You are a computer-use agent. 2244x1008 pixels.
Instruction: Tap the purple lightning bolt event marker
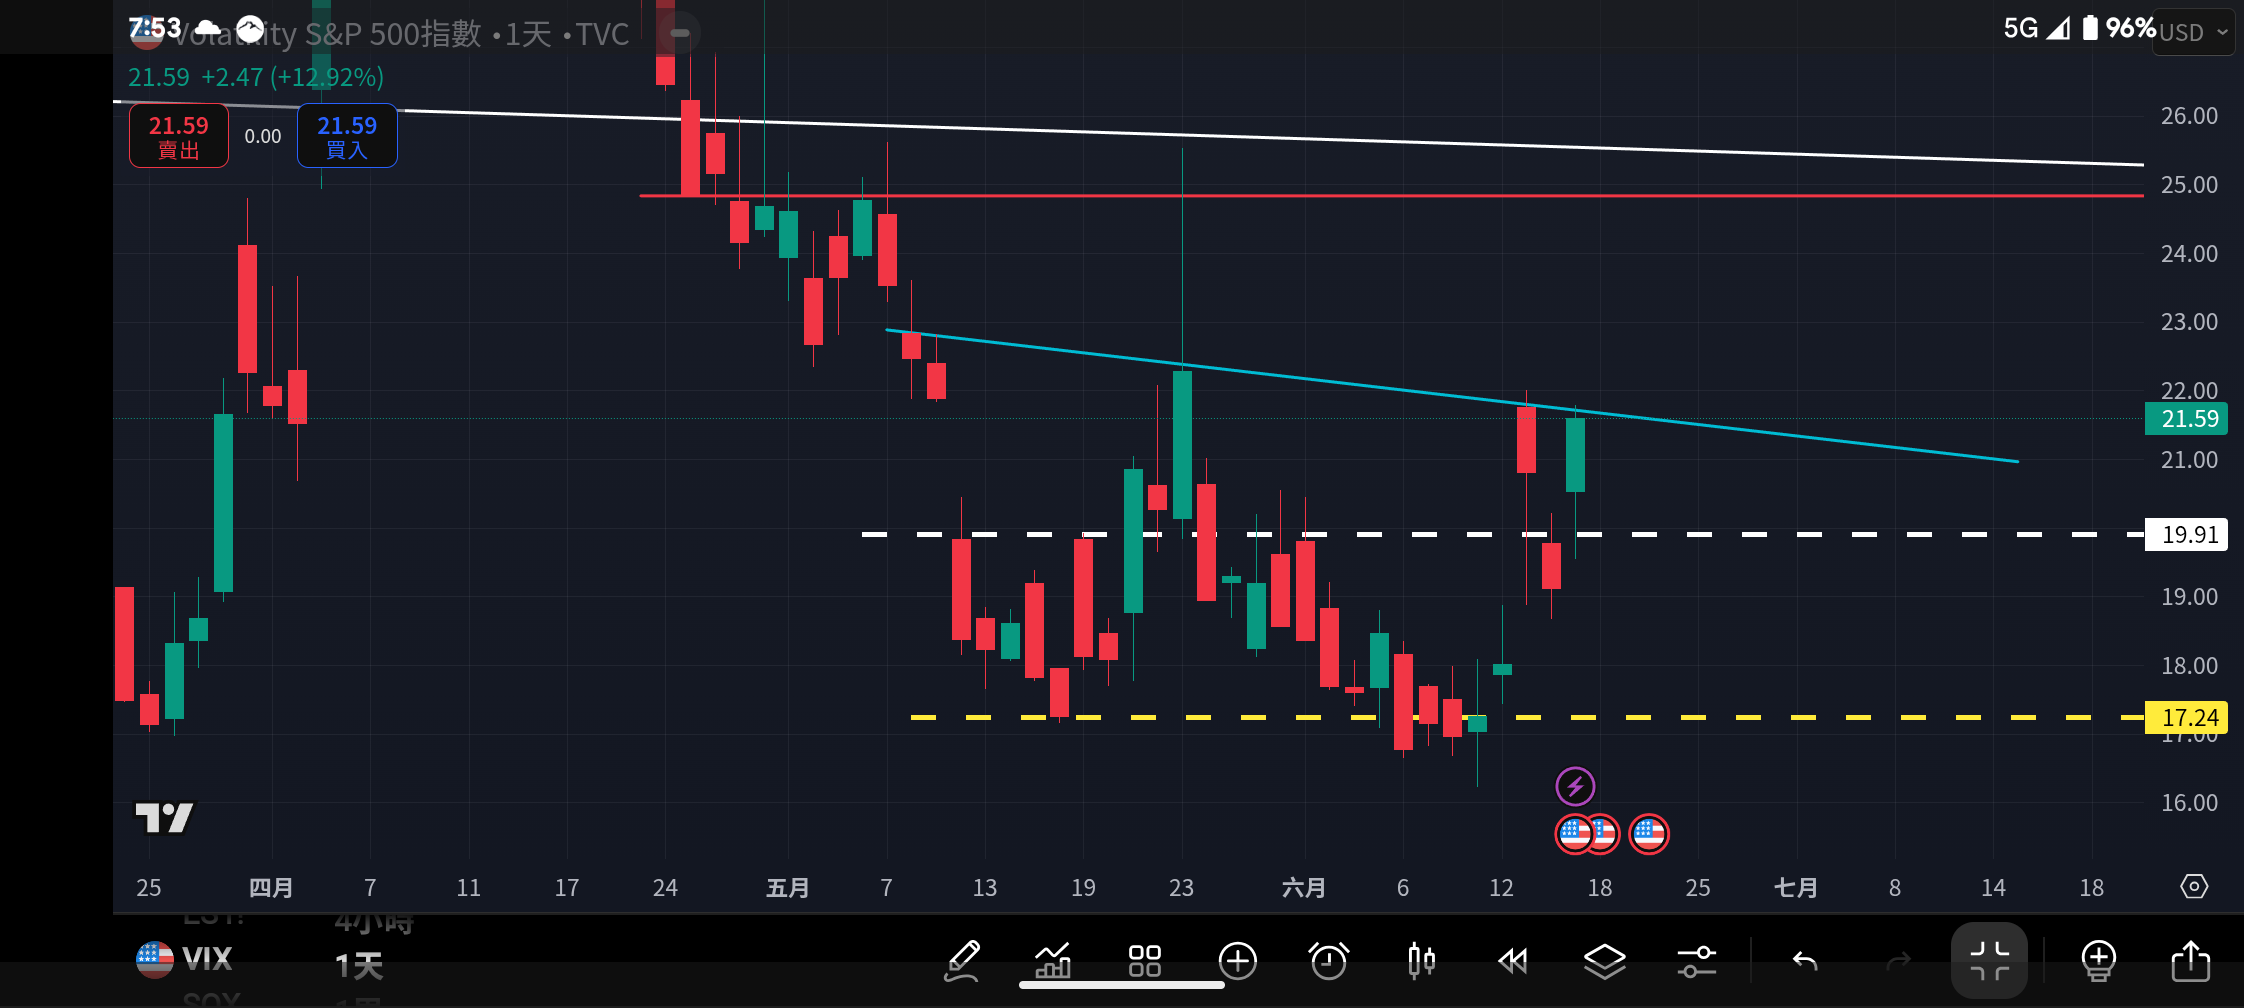(x=1575, y=786)
